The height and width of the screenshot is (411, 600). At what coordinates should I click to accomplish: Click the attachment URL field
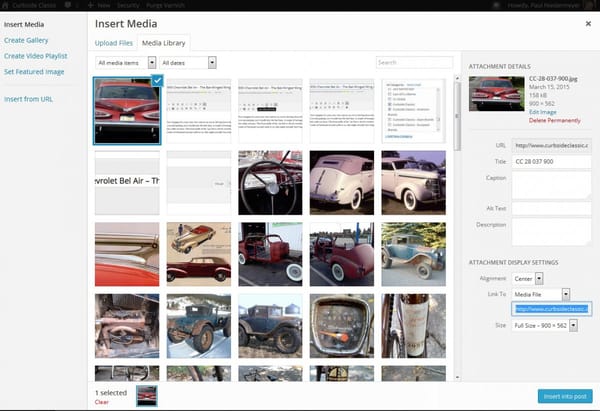[551, 145]
